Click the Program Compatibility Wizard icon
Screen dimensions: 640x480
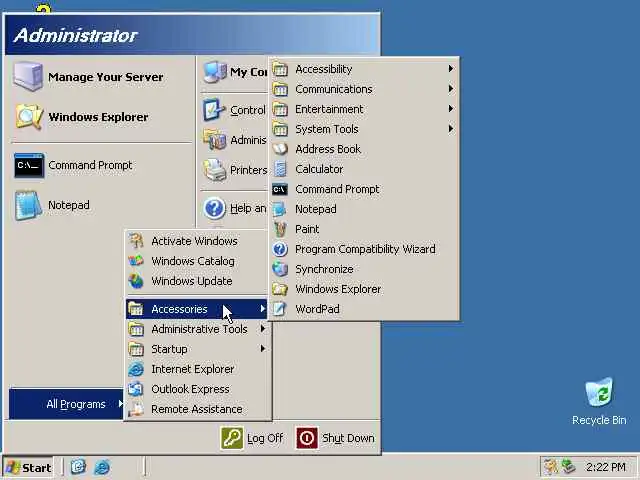click(x=280, y=249)
